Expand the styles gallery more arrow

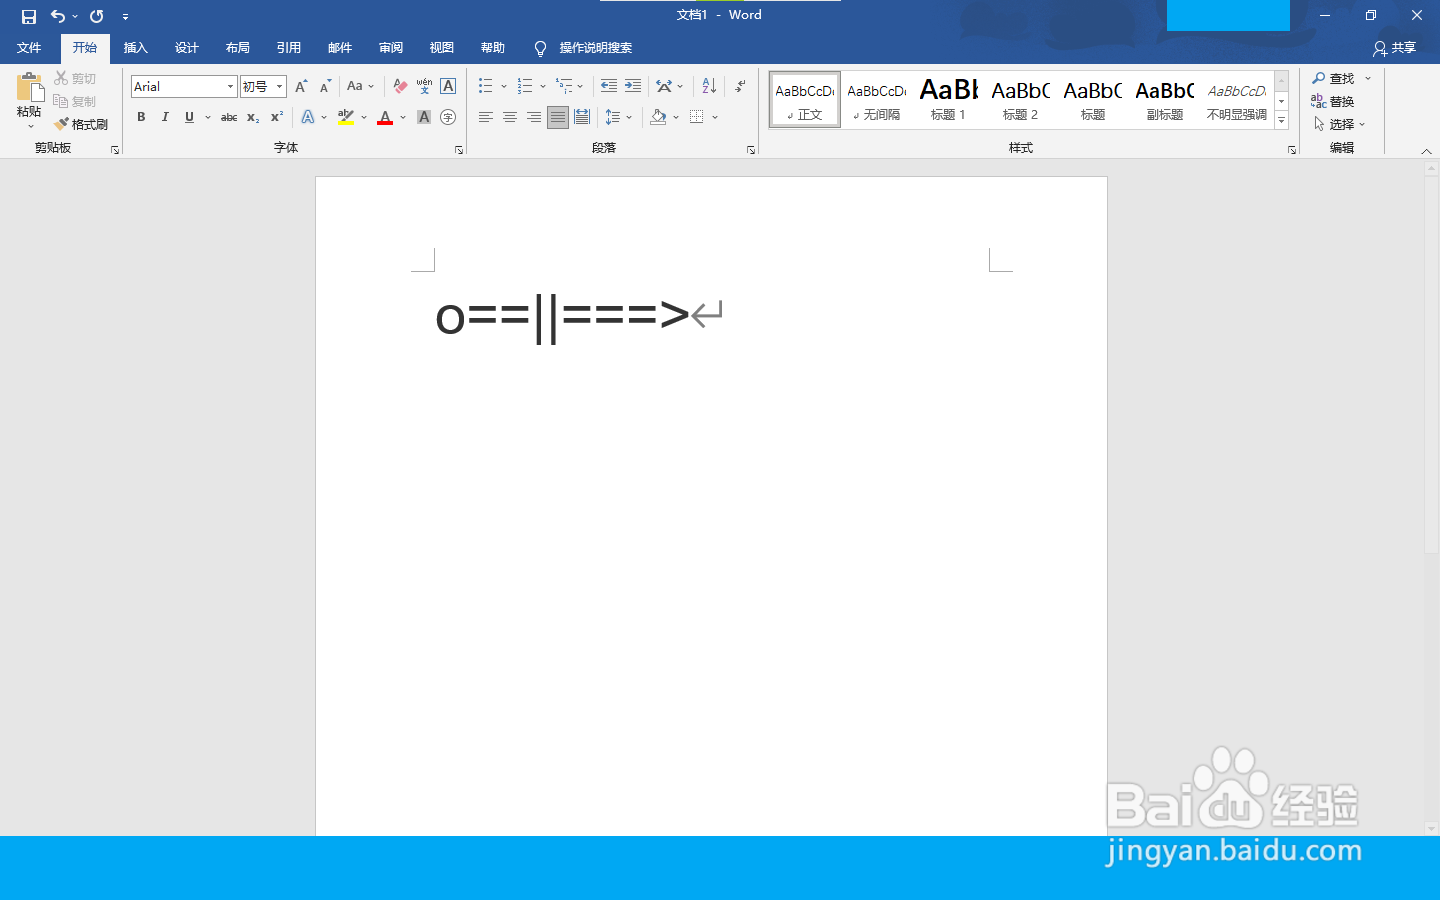tap(1281, 120)
